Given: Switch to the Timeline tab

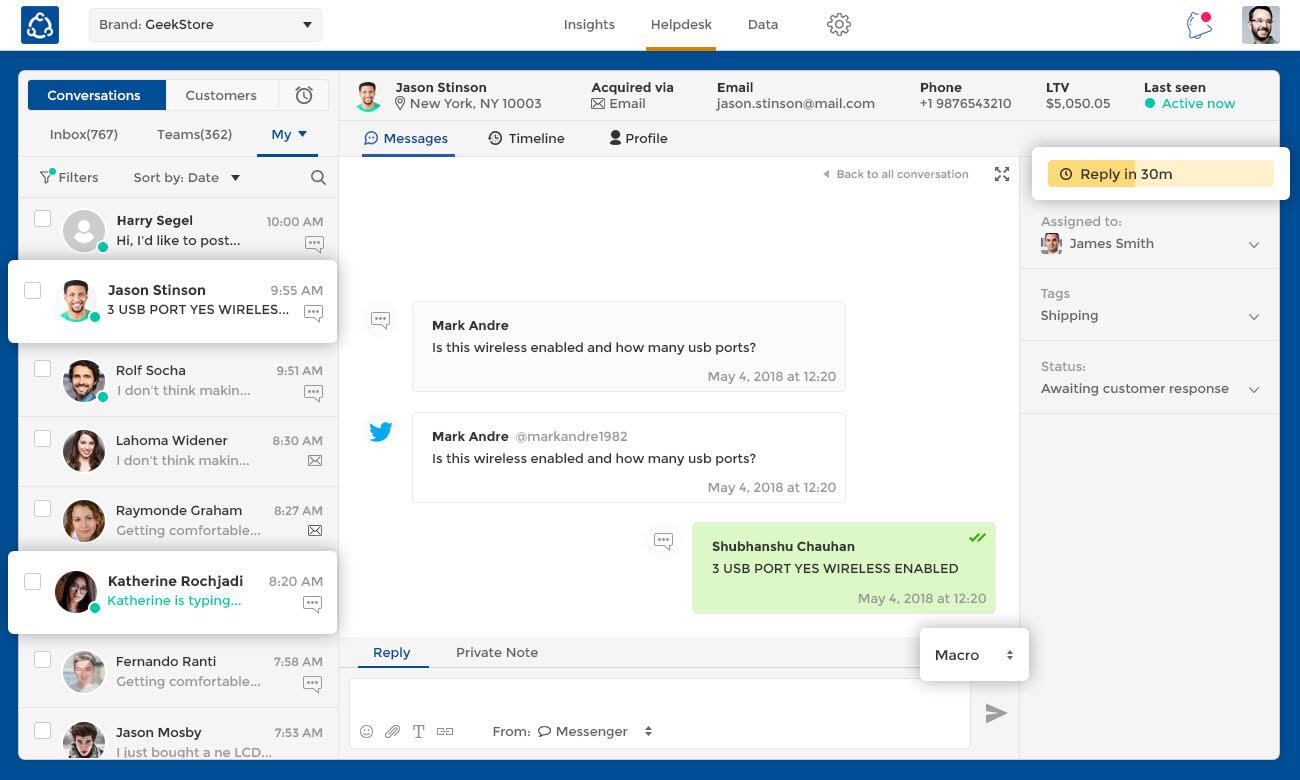Looking at the screenshot, I should click(526, 138).
